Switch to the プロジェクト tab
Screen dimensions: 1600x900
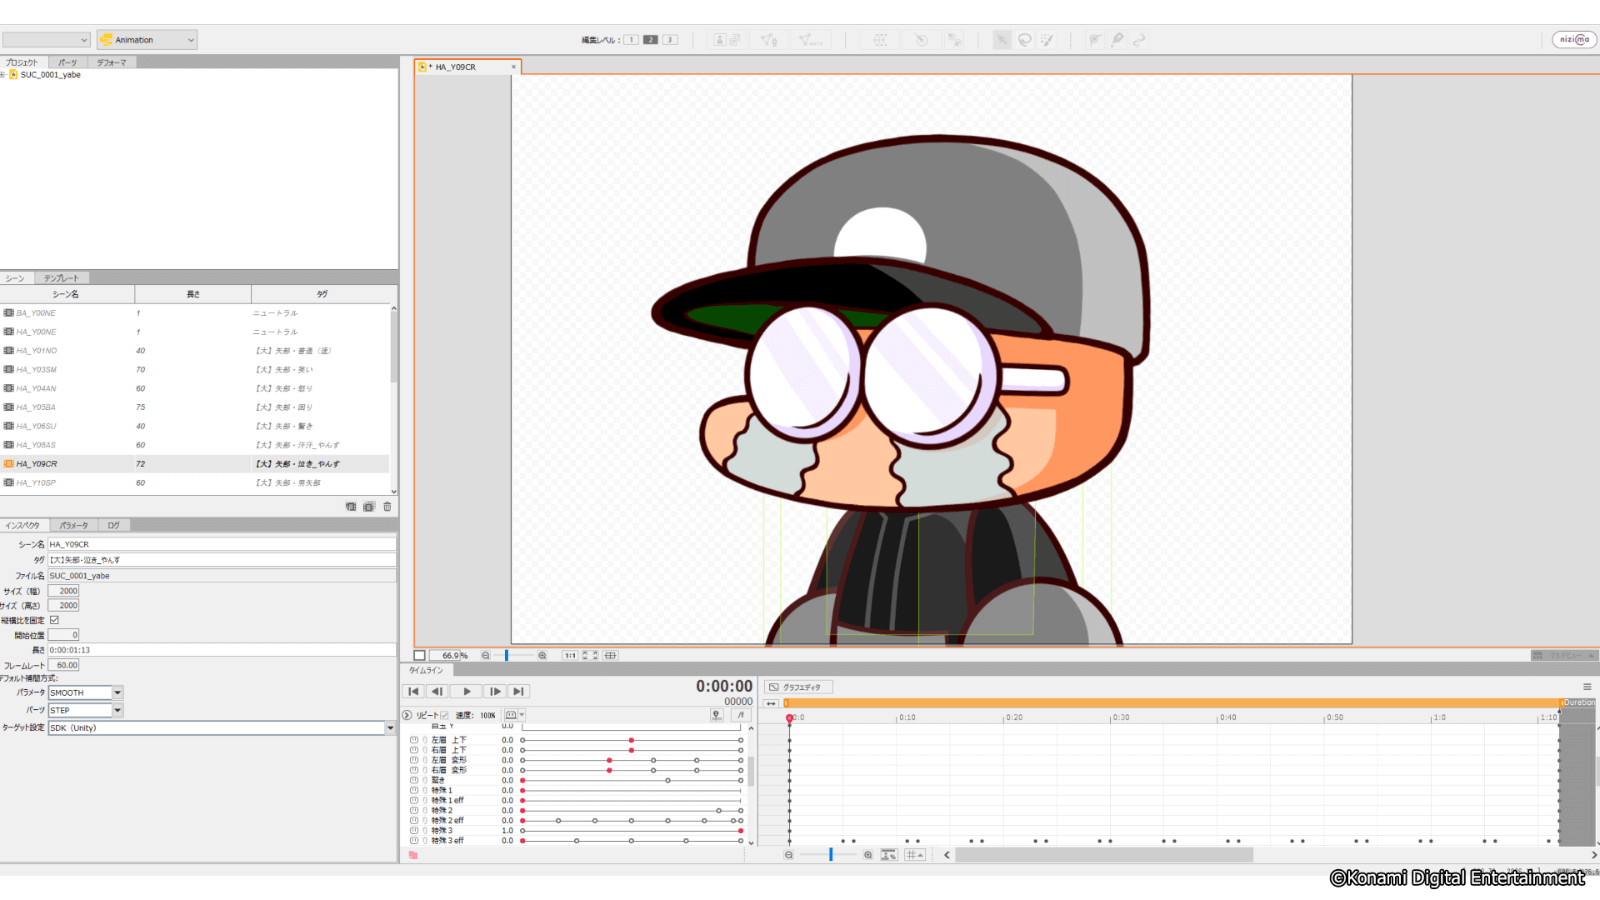coord(21,62)
